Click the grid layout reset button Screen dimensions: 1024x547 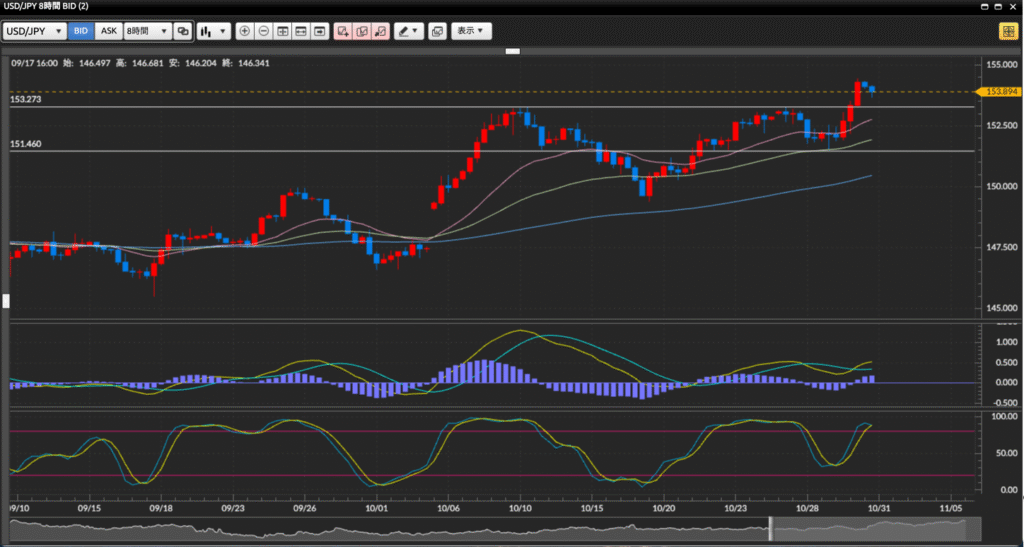click(x=282, y=31)
